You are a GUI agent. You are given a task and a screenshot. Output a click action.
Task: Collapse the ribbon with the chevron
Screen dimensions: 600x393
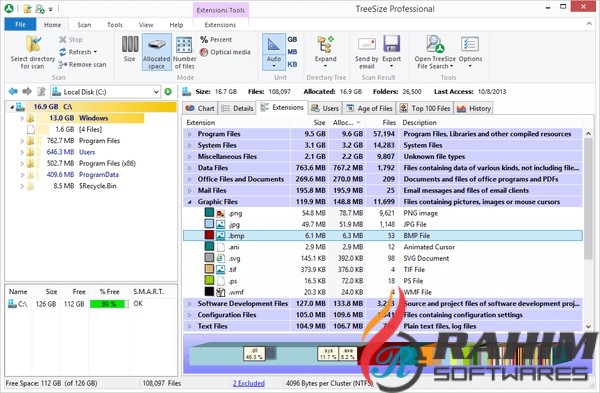coord(589,24)
